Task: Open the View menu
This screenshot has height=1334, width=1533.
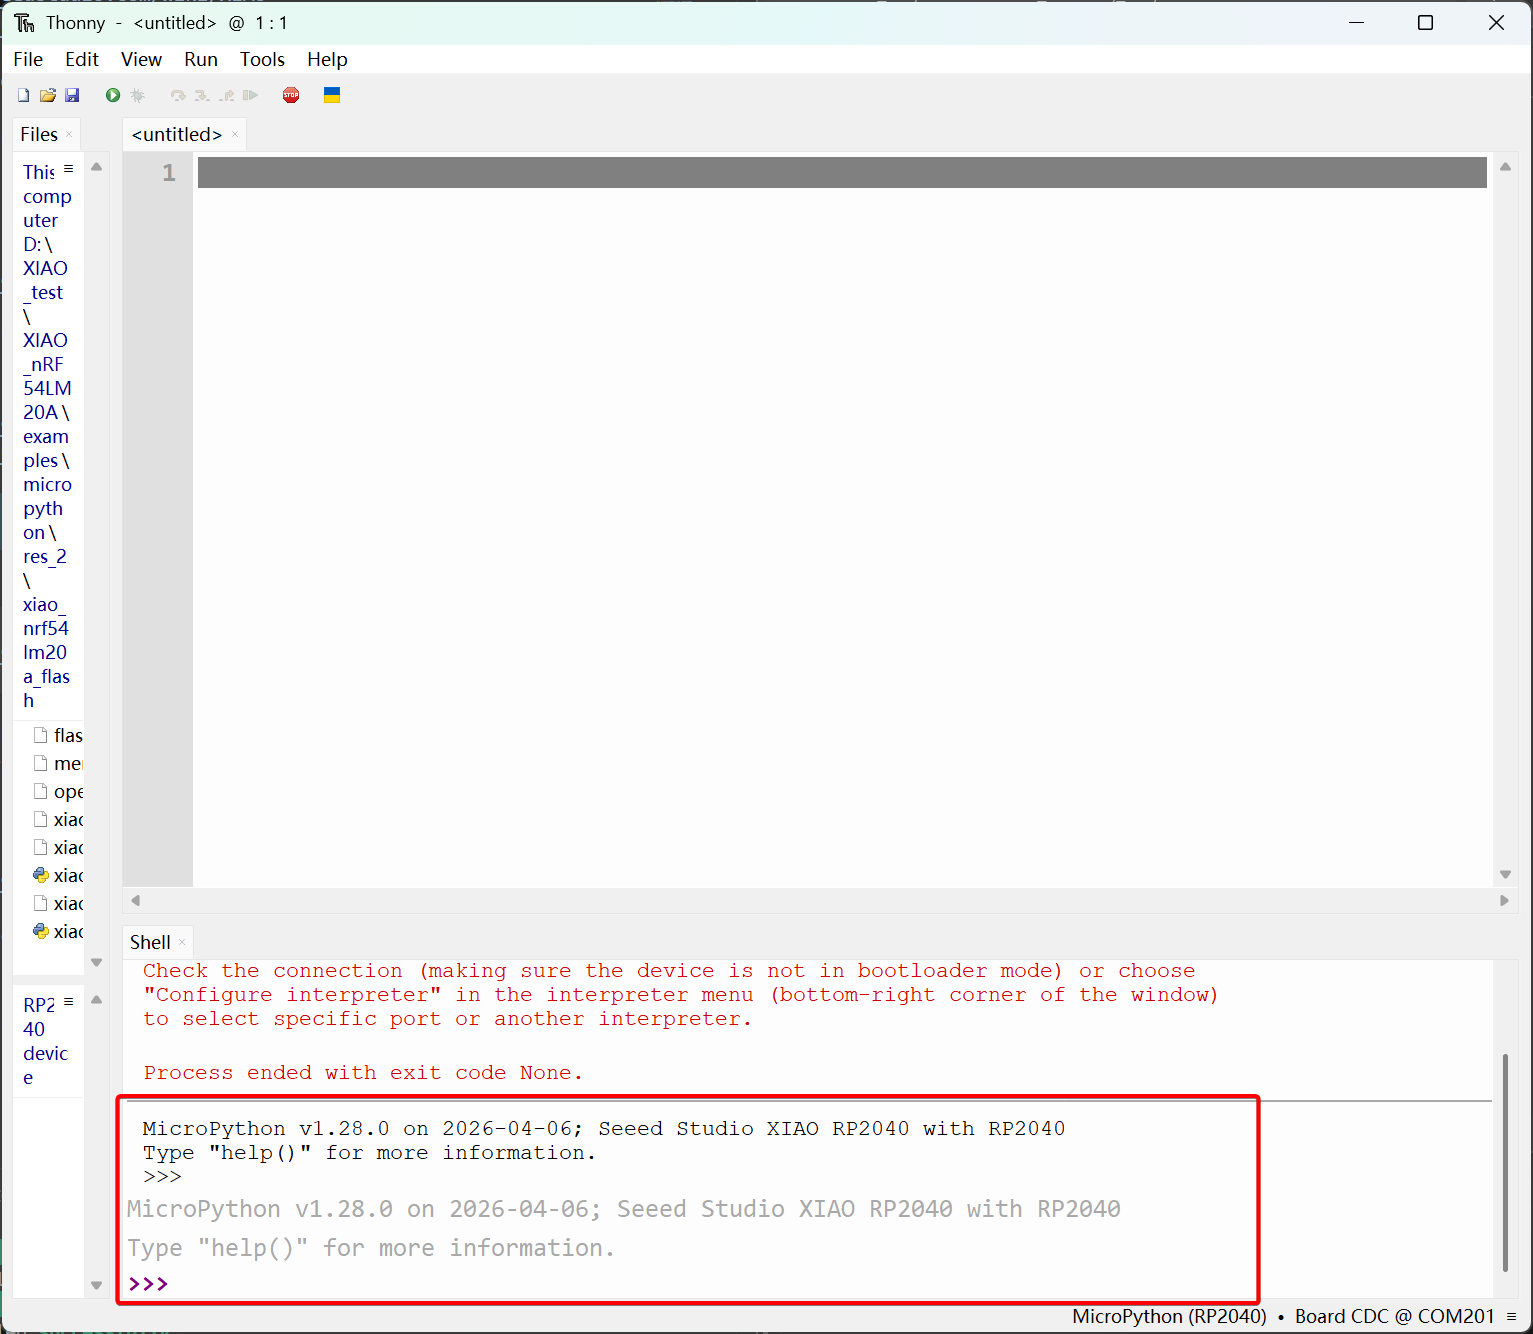Action: click(x=141, y=59)
